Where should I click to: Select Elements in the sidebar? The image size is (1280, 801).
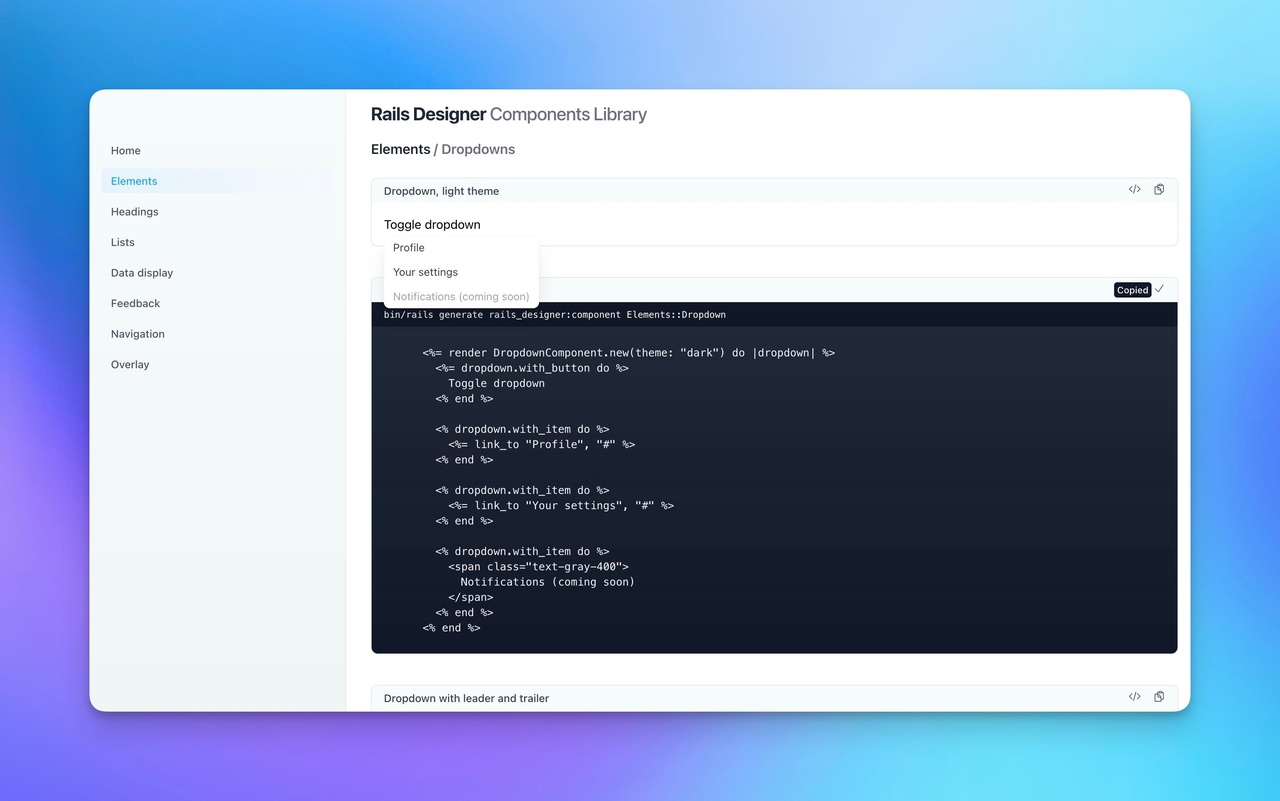coord(133,181)
